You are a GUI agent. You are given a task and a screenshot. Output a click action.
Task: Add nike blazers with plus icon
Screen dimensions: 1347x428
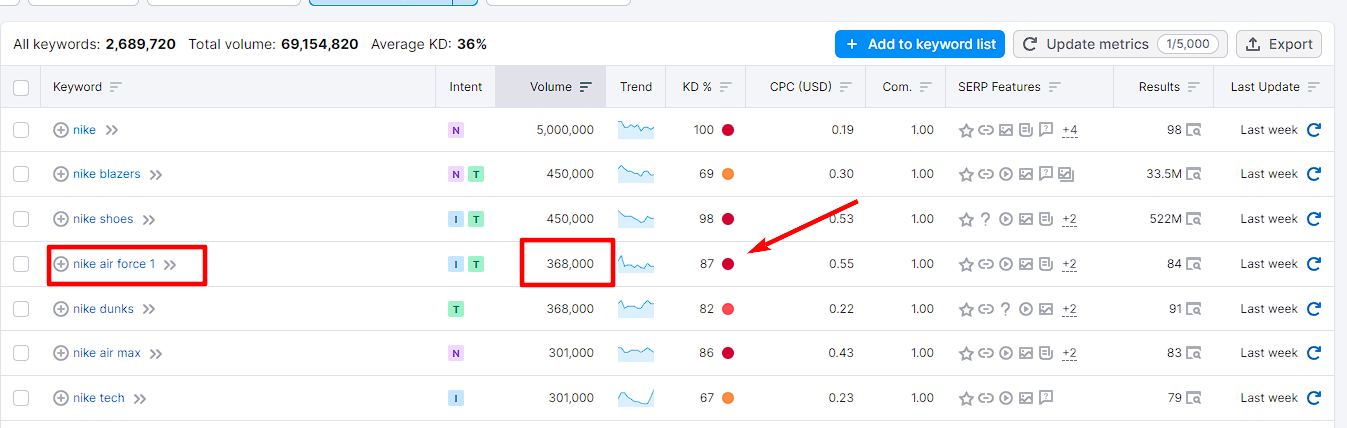61,174
